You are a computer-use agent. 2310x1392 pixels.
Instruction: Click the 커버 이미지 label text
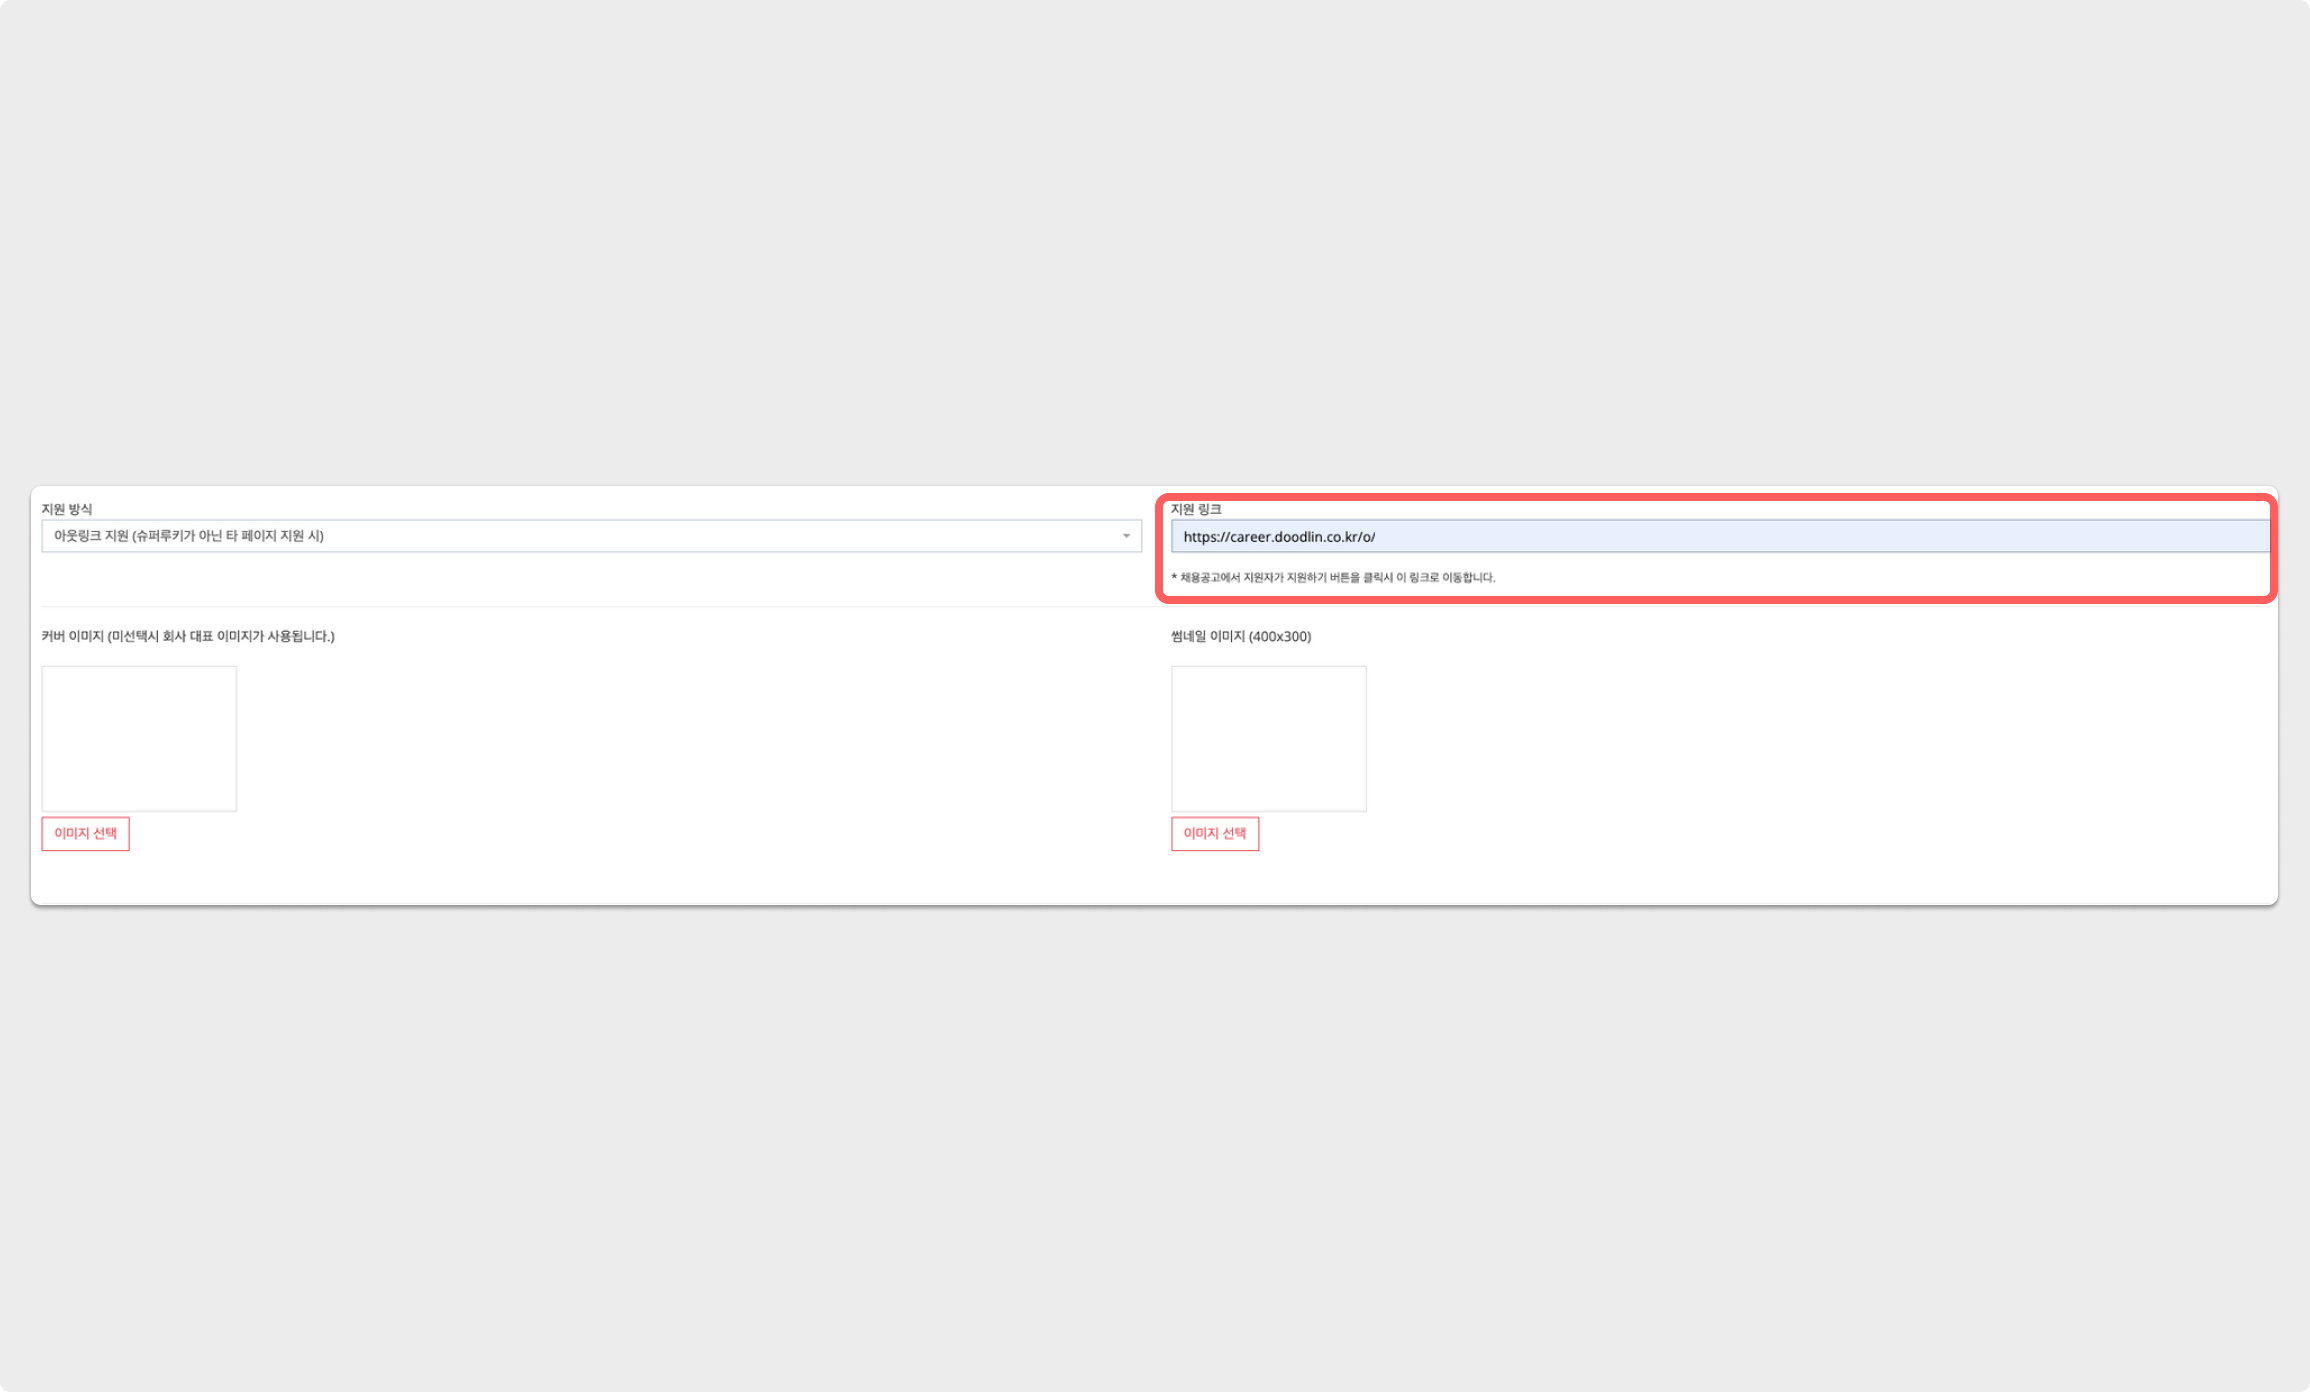(x=187, y=636)
